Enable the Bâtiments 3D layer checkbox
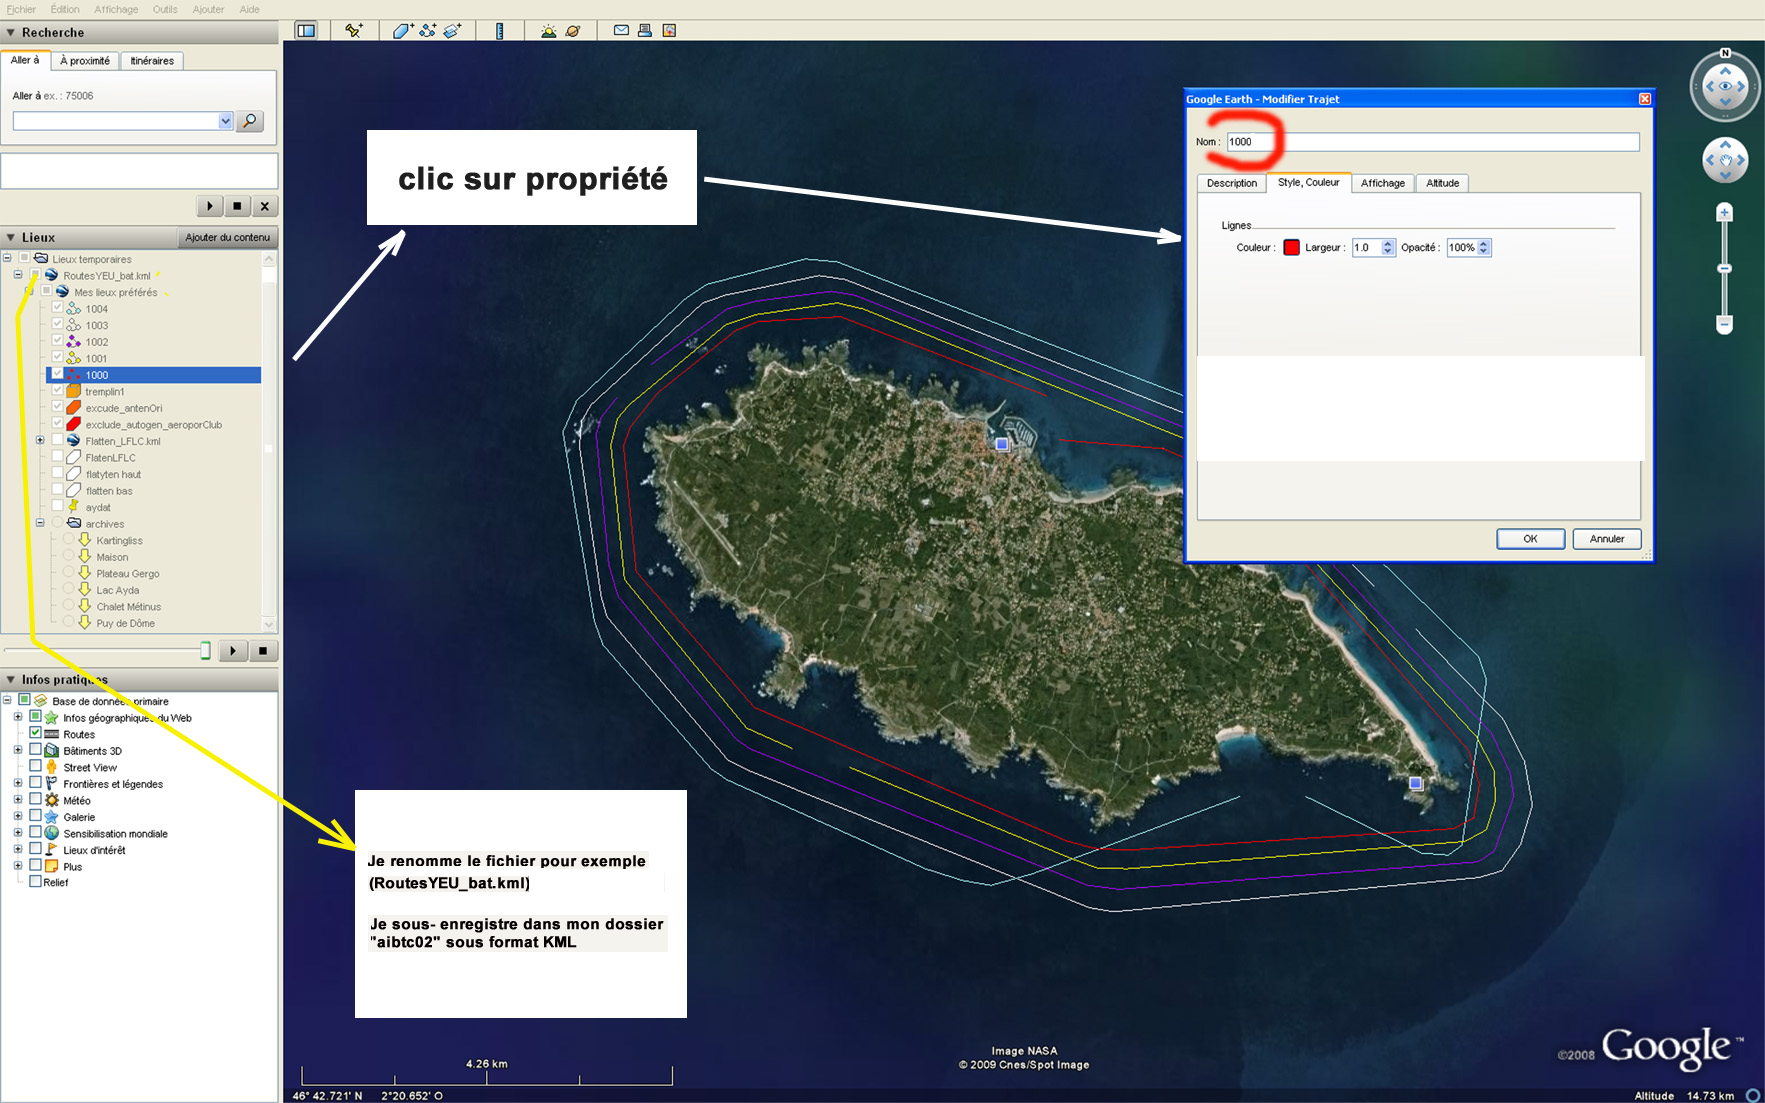 (x=36, y=750)
